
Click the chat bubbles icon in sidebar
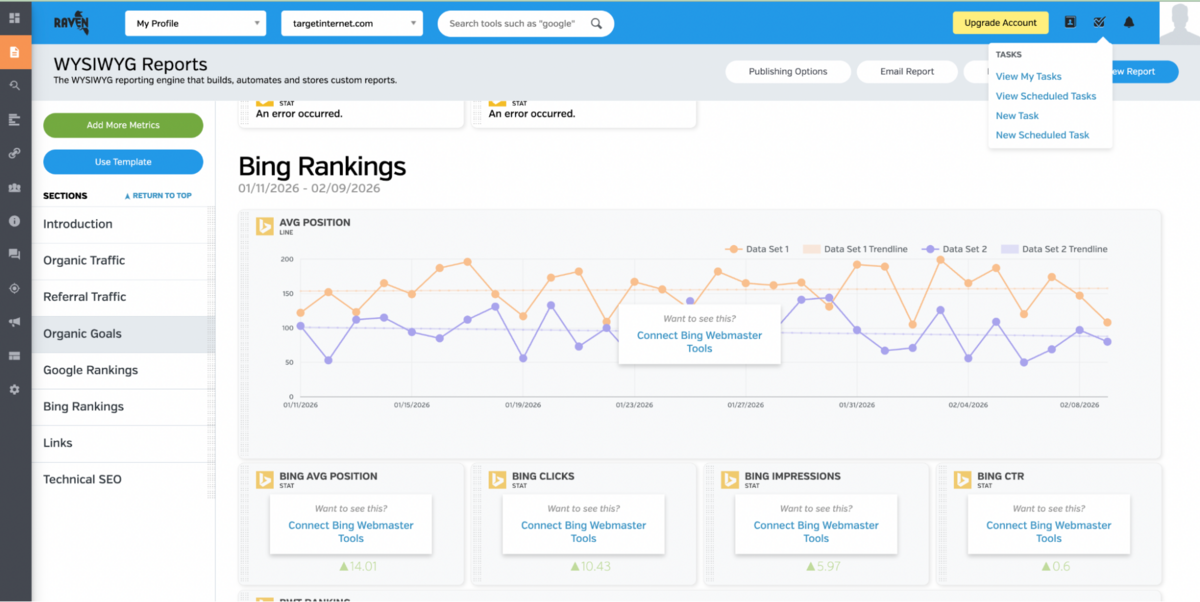tap(14, 254)
